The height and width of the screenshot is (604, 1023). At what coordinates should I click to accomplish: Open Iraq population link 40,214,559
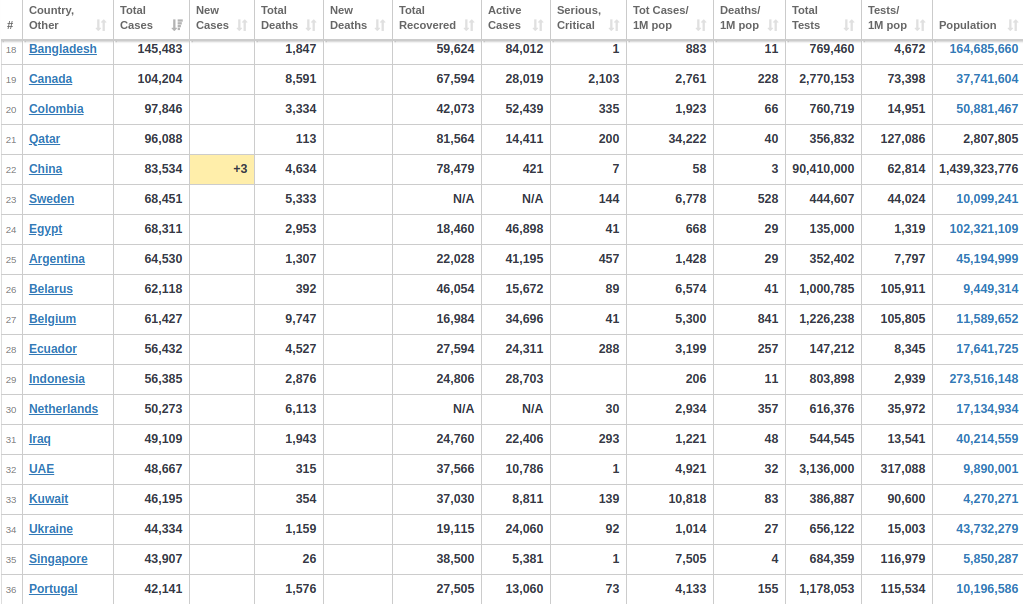[x=987, y=439]
